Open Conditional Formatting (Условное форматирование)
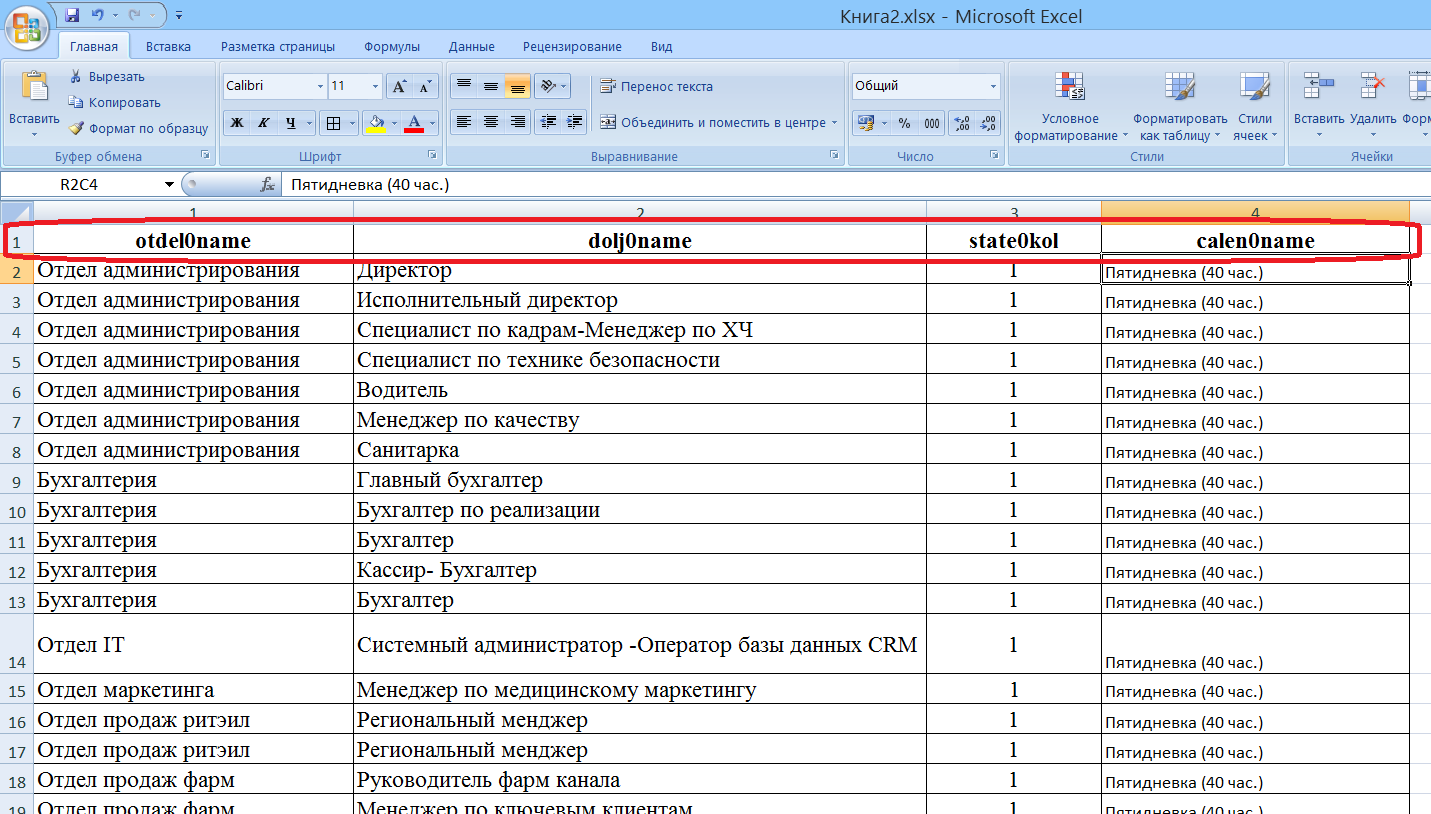Screen dimensions: 1431x814 coord(1070,107)
